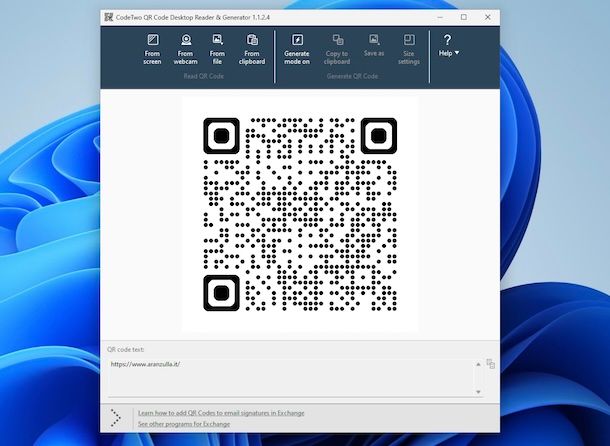Read QR code From screen
This screenshot has width=610, height=446.
(152, 49)
